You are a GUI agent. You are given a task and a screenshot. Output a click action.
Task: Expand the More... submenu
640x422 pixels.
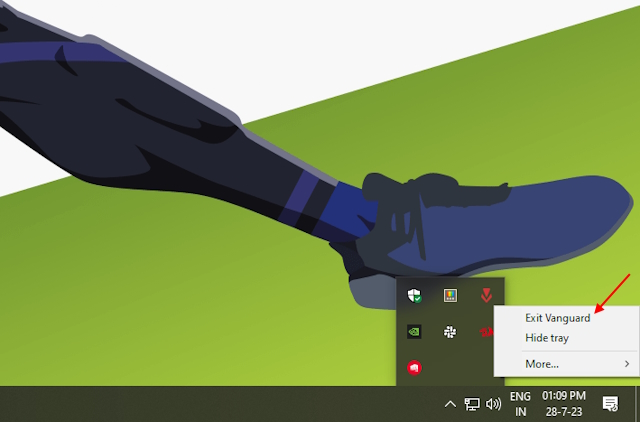[x=566, y=363]
